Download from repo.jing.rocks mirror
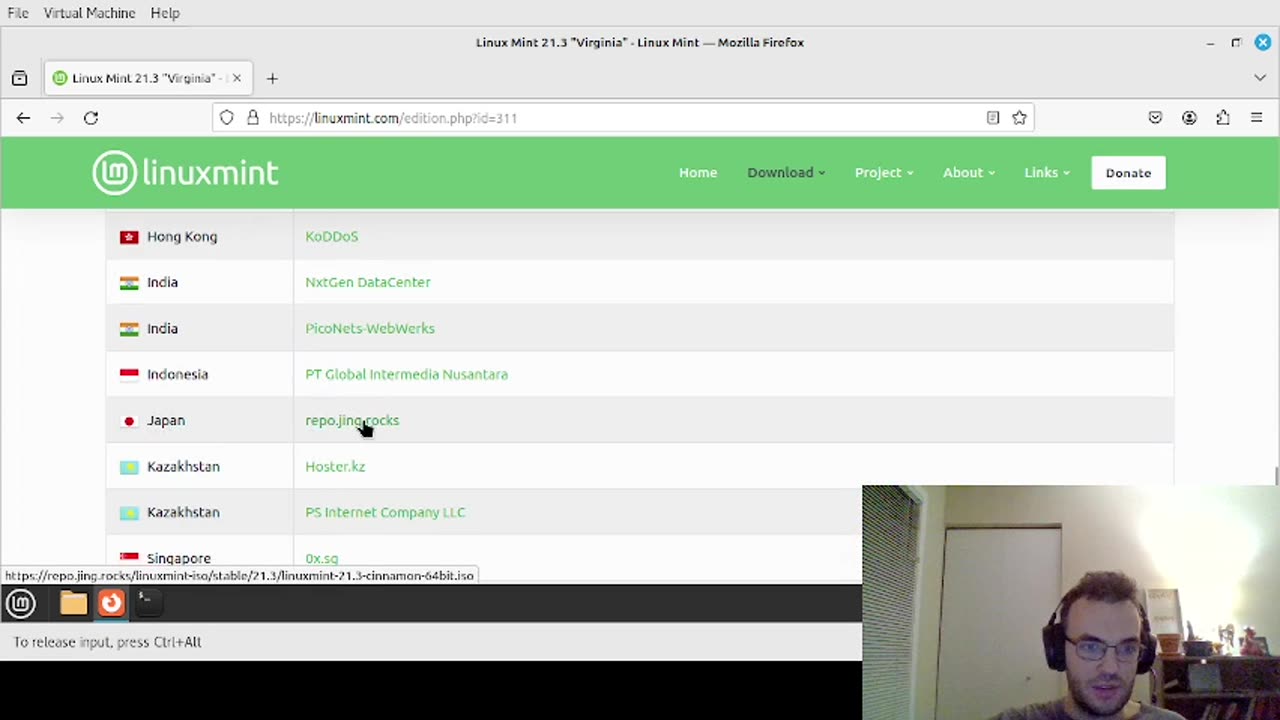 pyautogui.click(x=352, y=420)
